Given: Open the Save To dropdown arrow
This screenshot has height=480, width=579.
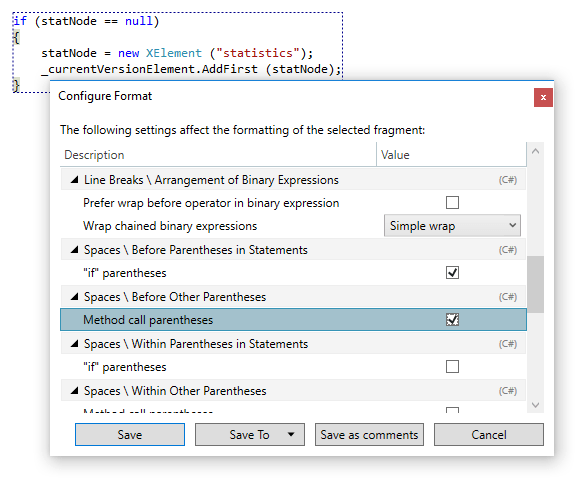Looking at the screenshot, I should (x=291, y=435).
